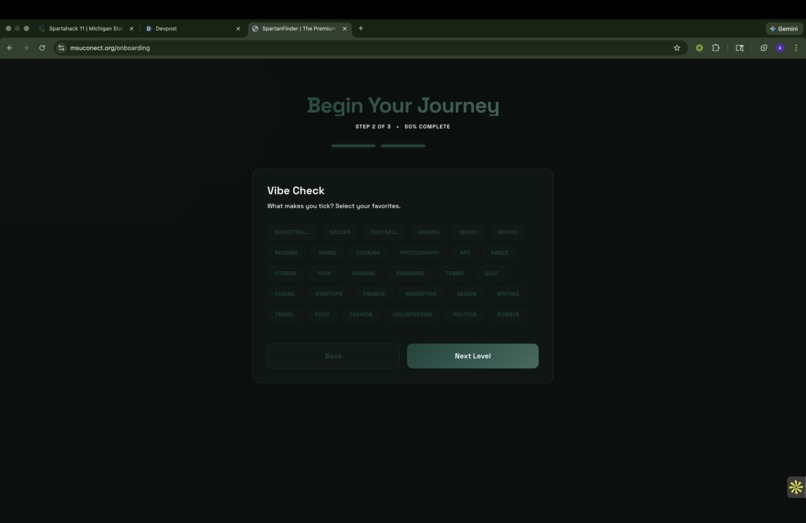The image size is (806, 523).
Task: Click 'STEP 2 OF 3' text
Action: point(373,127)
